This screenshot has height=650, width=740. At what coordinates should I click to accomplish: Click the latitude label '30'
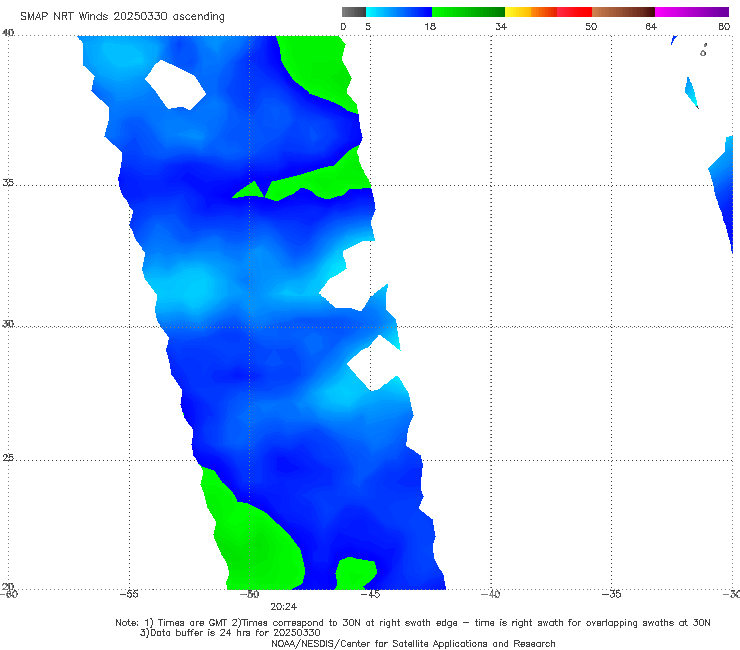click(8, 324)
